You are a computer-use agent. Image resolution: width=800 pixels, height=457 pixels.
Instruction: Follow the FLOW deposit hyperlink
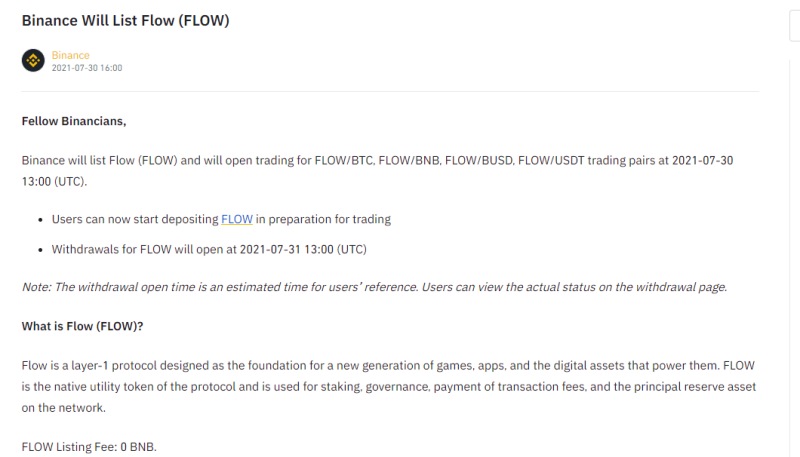pos(237,219)
